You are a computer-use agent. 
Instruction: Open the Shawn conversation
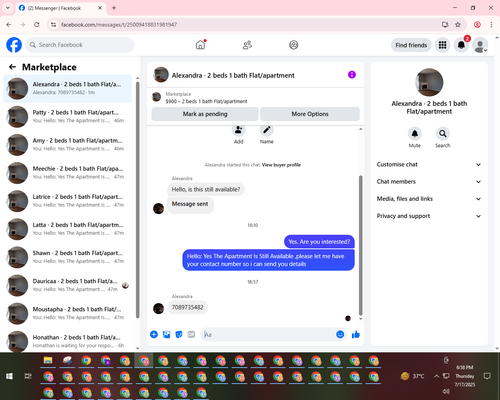pyautogui.click(x=67, y=257)
